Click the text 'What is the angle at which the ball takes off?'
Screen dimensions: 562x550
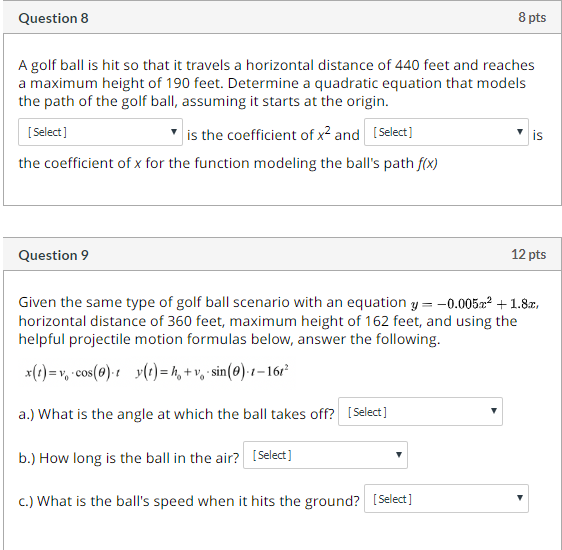pos(186,414)
